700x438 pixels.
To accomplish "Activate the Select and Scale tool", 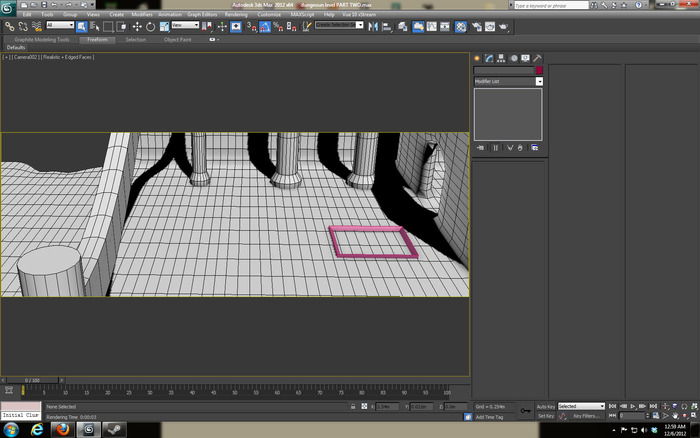I will click(x=164, y=27).
